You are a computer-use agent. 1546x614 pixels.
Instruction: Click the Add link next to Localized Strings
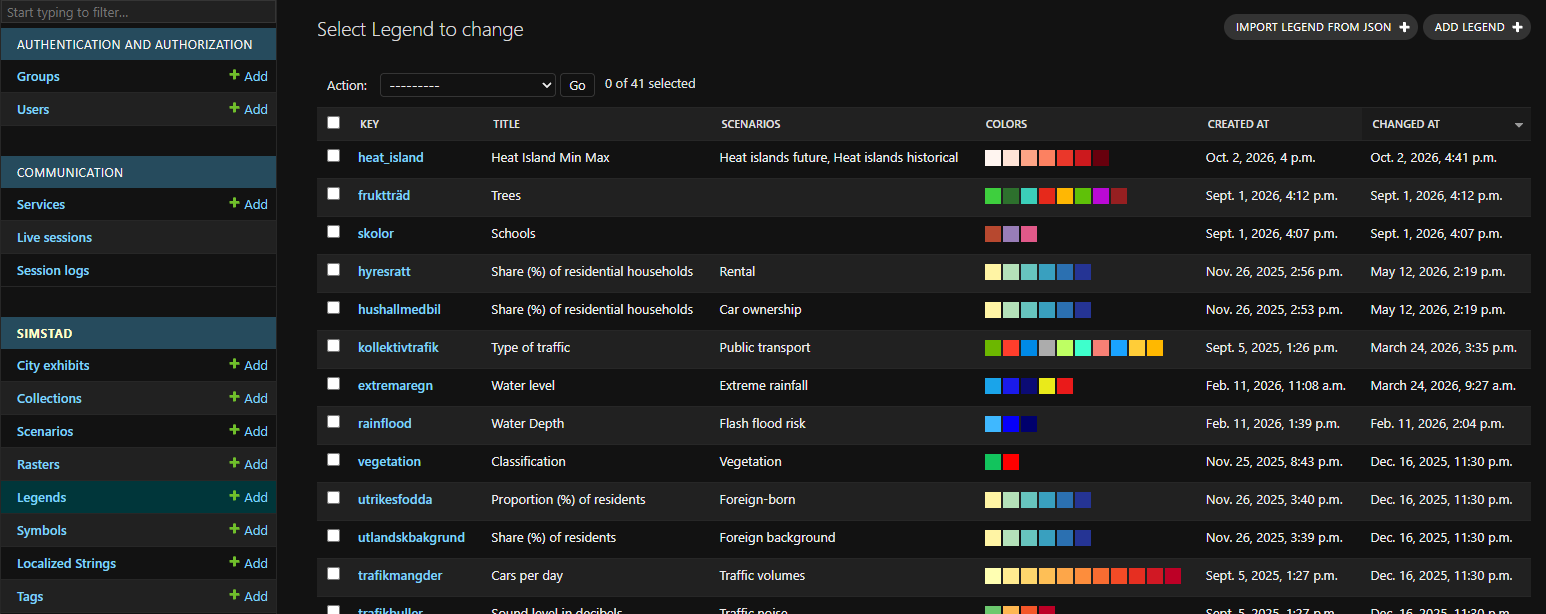coord(248,563)
